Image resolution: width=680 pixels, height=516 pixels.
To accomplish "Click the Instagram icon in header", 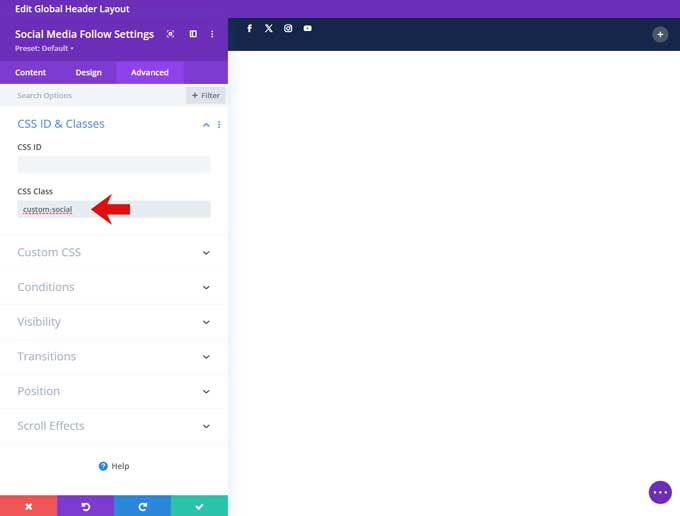I will [288, 29].
